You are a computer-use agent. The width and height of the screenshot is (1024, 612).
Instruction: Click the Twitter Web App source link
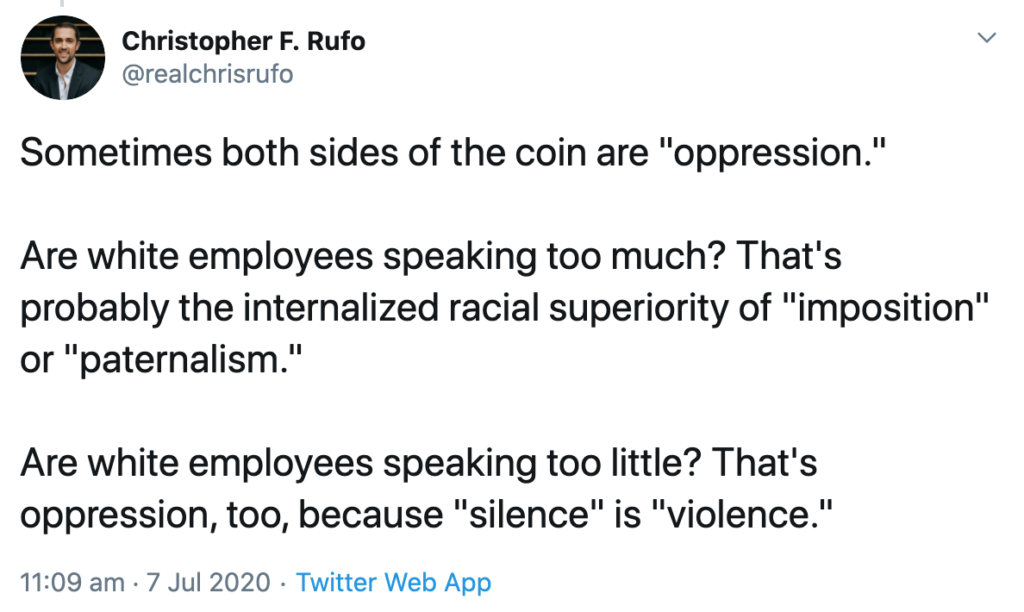394,582
